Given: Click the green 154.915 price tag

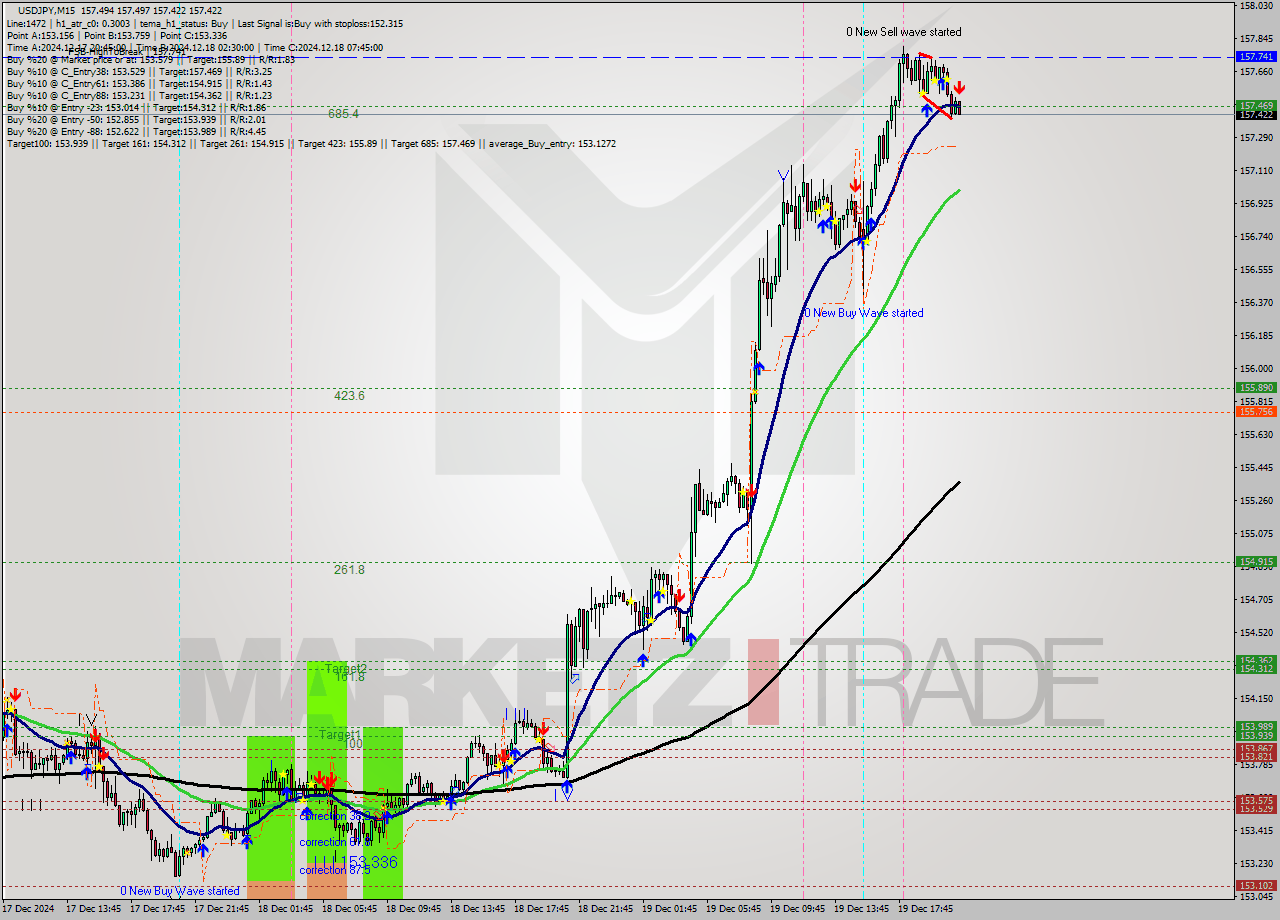Looking at the screenshot, I should [1256, 561].
